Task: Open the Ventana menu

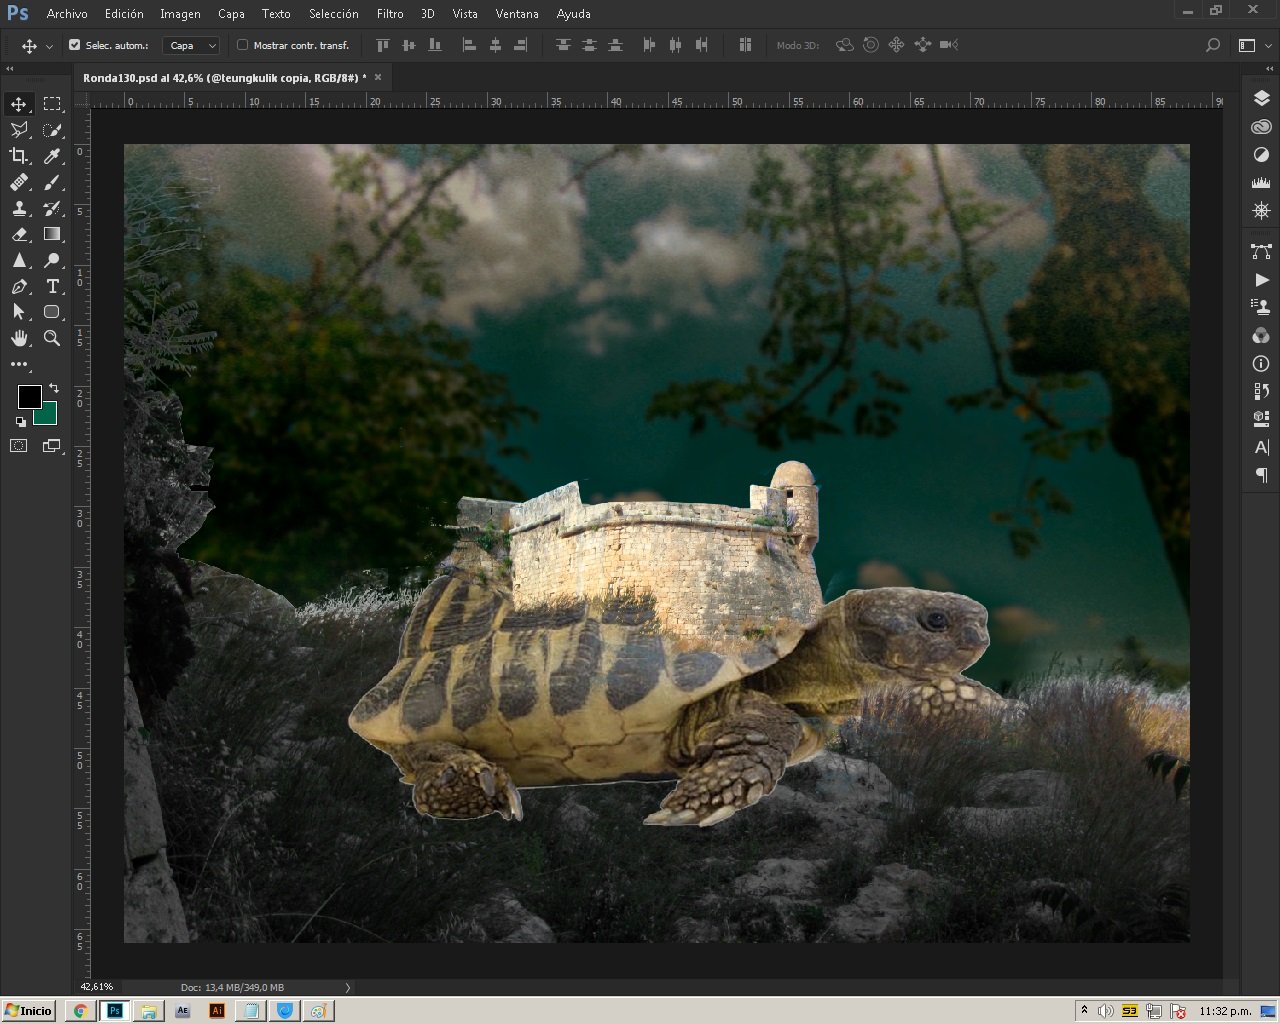Action: tap(517, 14)
